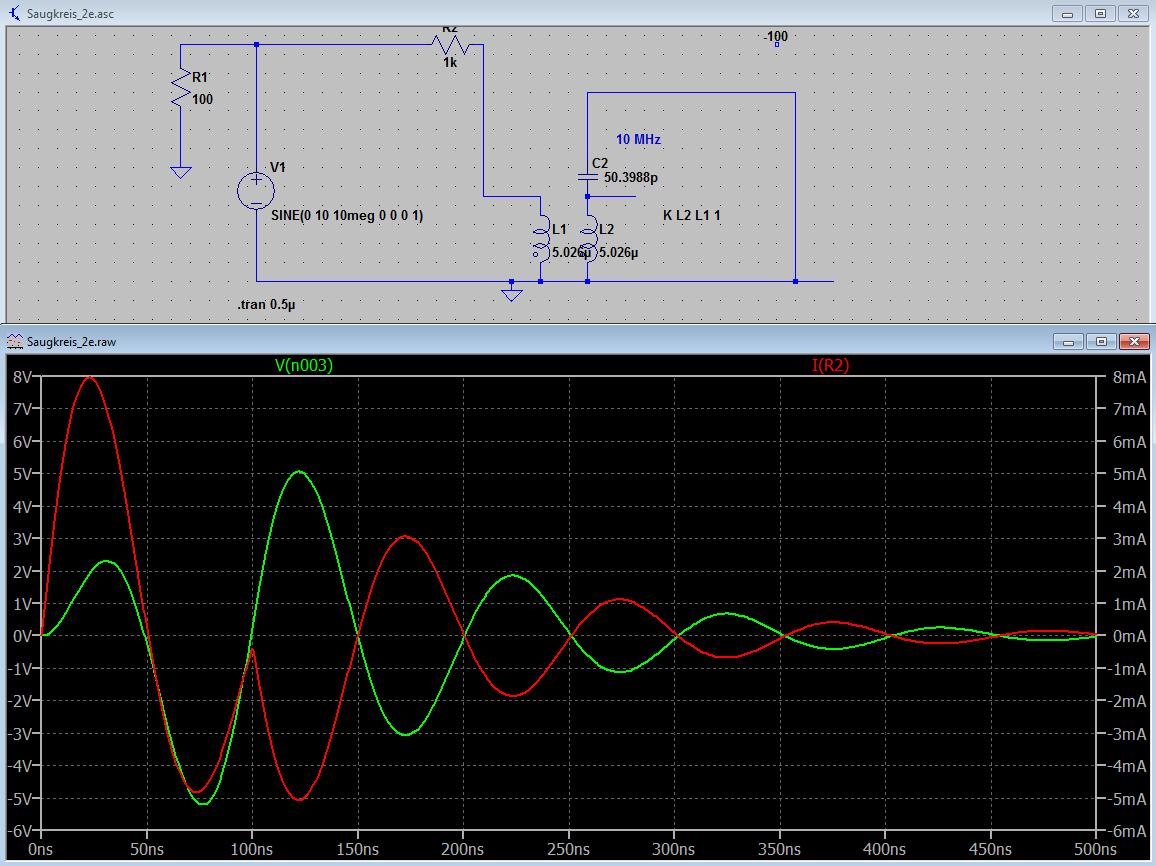Select the L2 inductor symbol
The width and height of the screenshot is (1156, 866).
(x=588, y=239)
